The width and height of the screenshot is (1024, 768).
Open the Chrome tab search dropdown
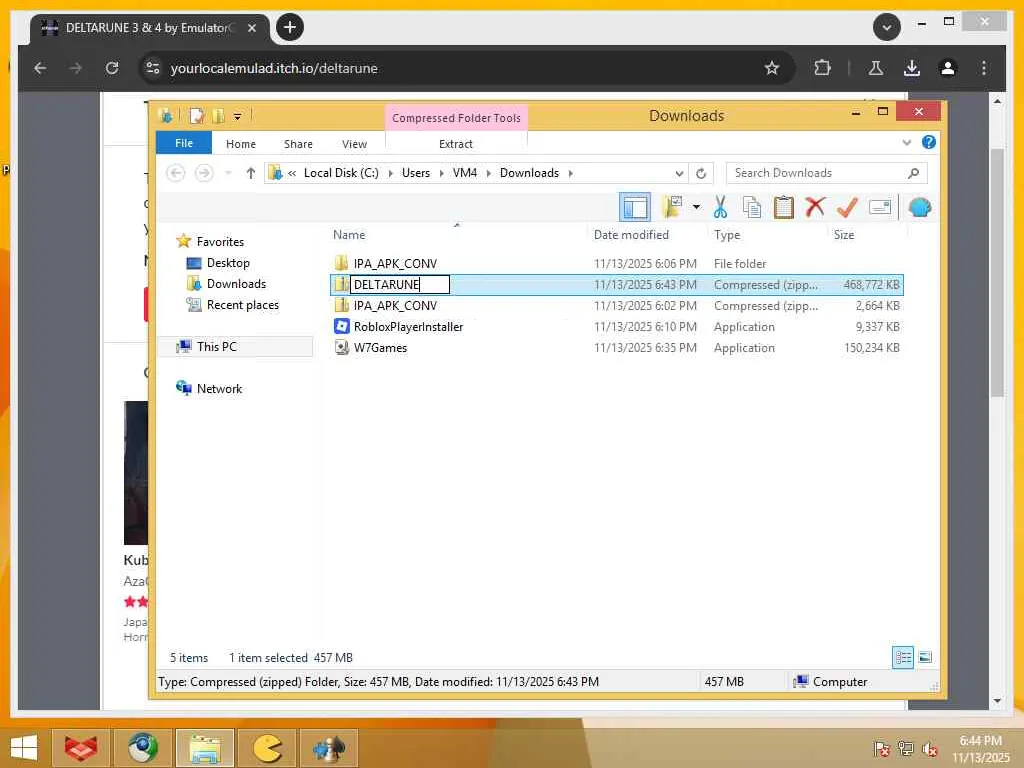[886, 27]
